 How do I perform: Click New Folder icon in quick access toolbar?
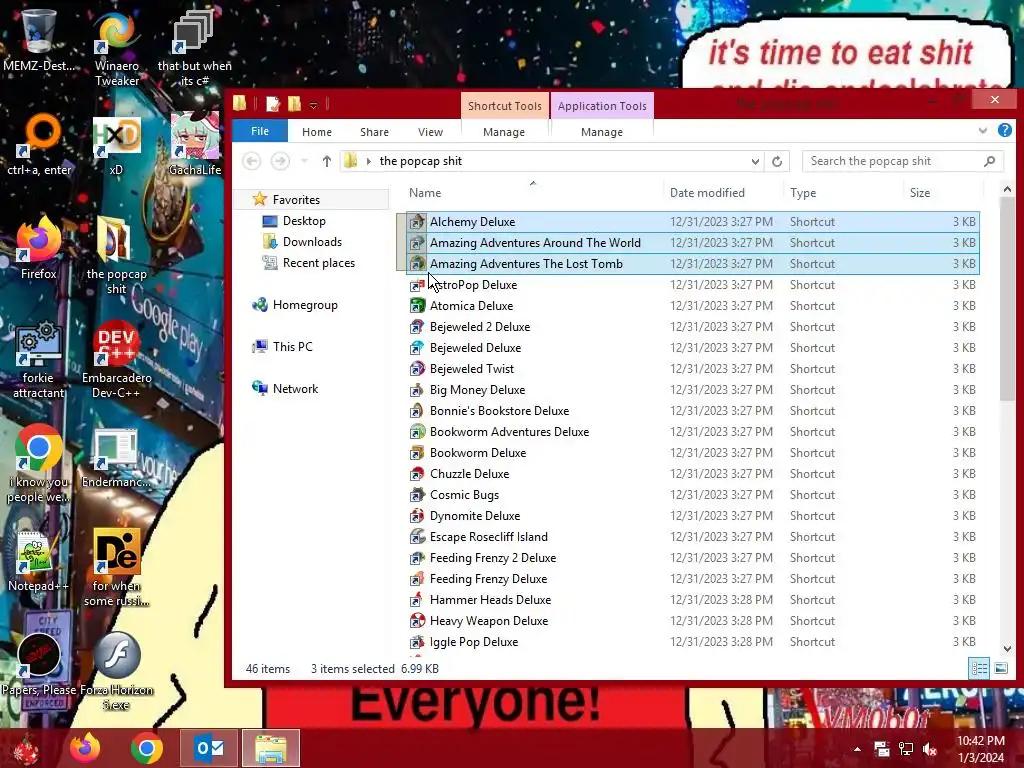(x=295, y=103)
